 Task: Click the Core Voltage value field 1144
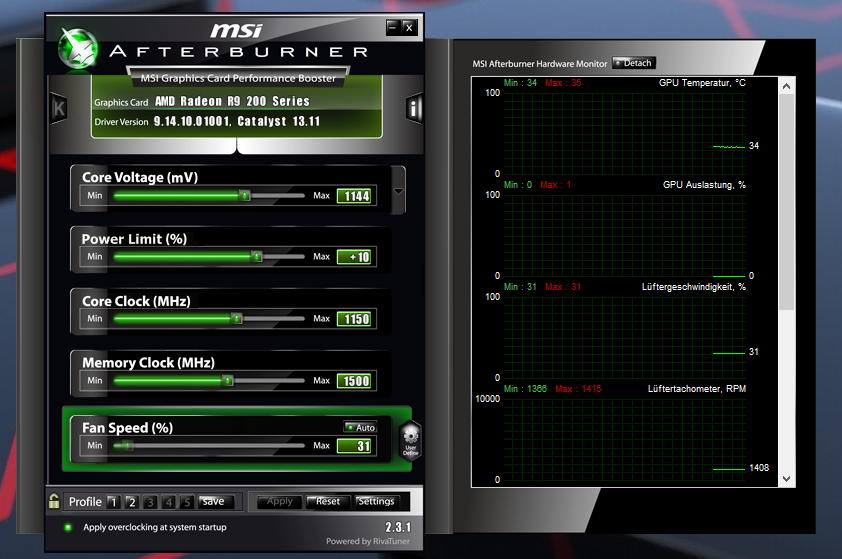[x=354, y=196]
